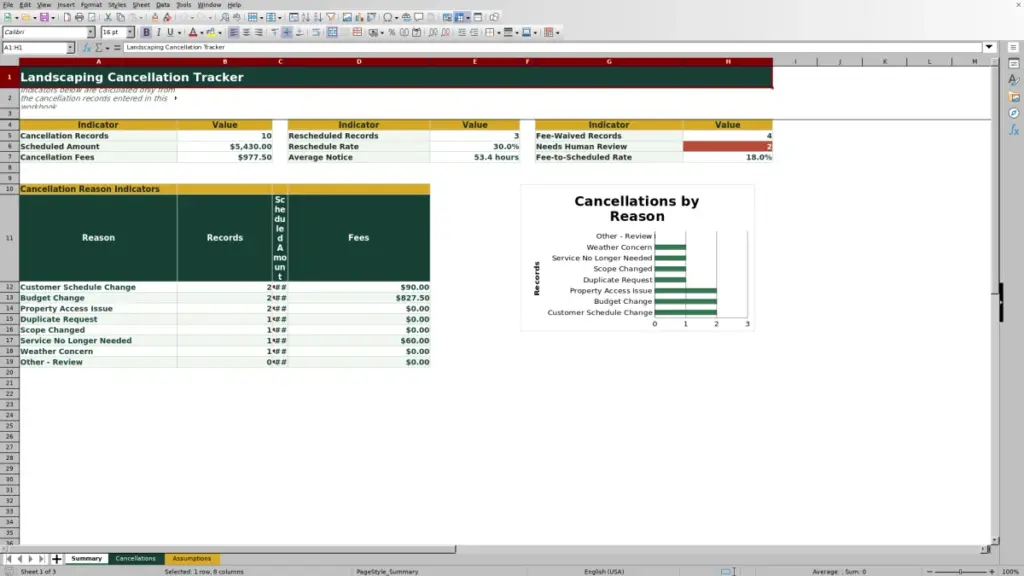Merge and center the selected cells
The width and height of the screenshot is (1024, 576).
332,33
